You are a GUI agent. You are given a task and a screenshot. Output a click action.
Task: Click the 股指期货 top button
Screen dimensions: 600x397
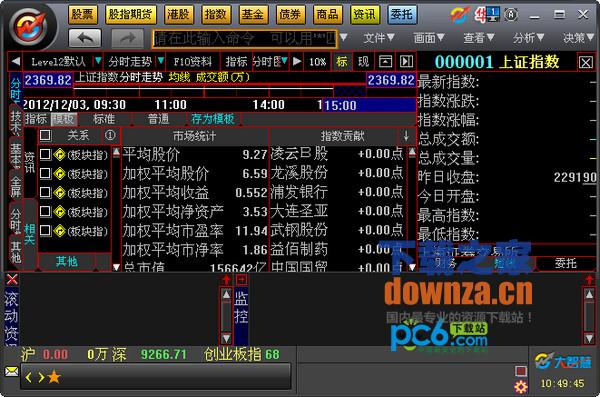[130, 15]
